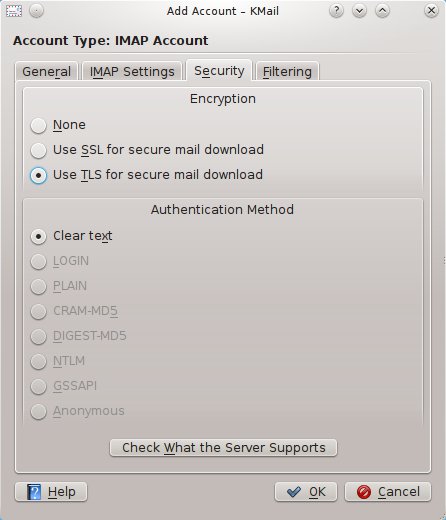Click the minimize down-arrow titlebar icon
This screenshot has height=520, width=446.
click(359, 11)
